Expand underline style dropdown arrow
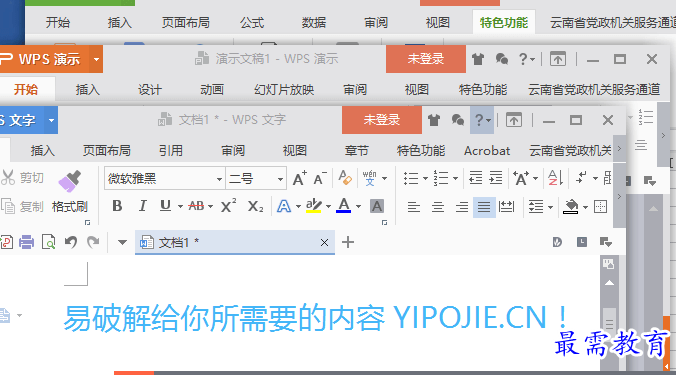This screenshot has height=375, width=676. 180,206
